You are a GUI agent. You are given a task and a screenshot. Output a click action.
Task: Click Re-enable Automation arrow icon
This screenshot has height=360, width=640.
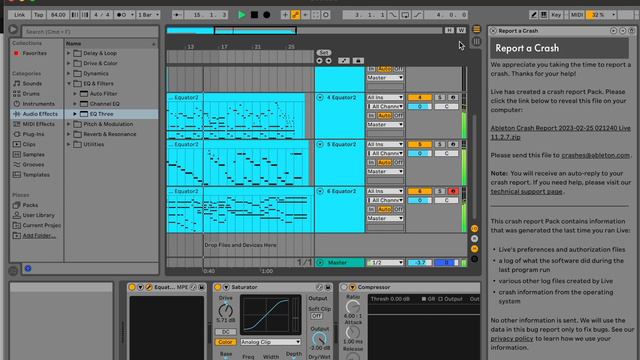[305, 15]
